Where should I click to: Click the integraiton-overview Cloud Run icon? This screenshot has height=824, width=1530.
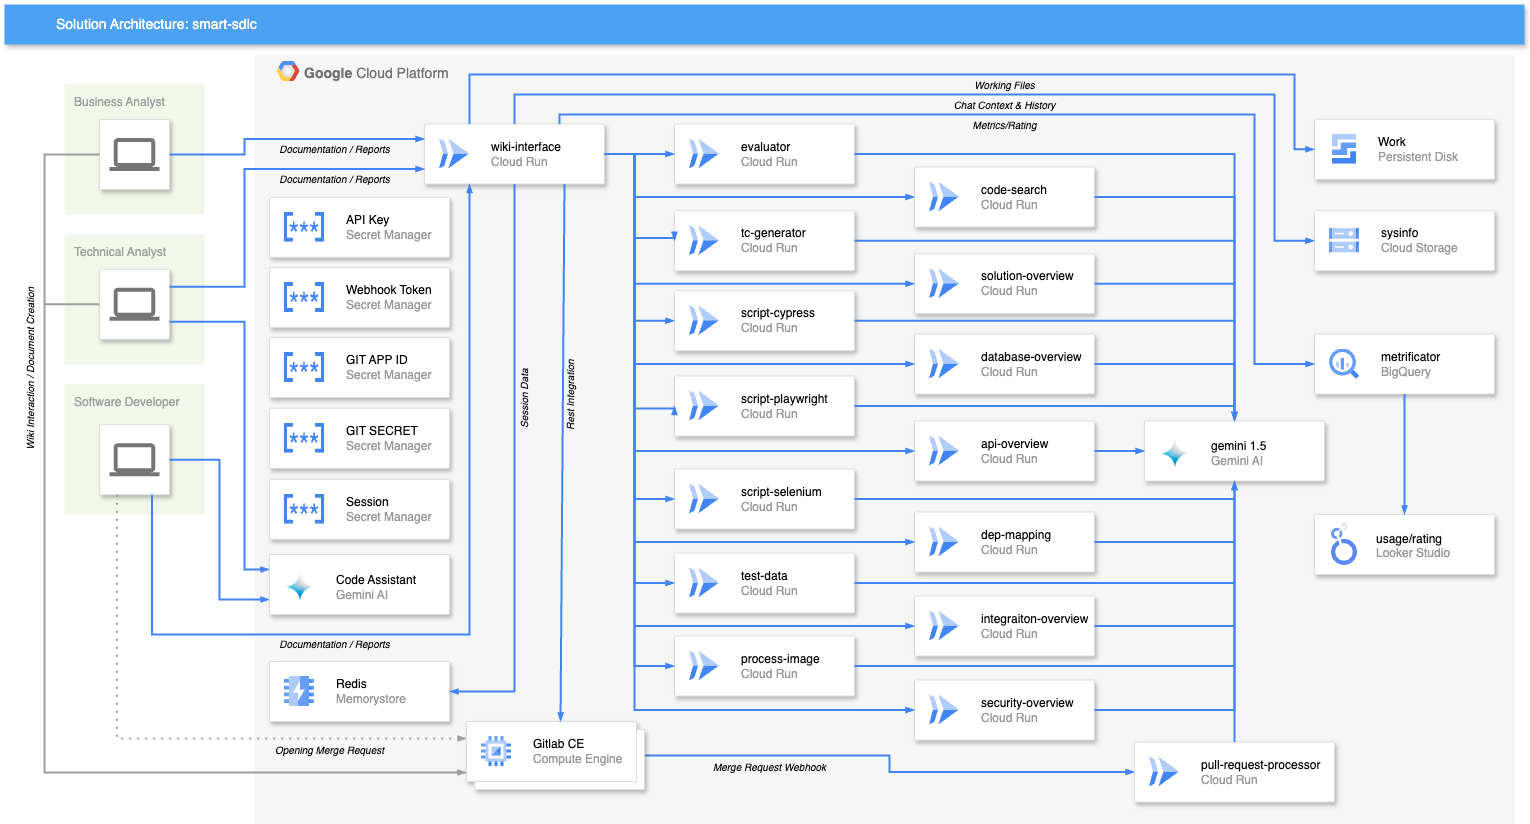[x=944, y=626]
